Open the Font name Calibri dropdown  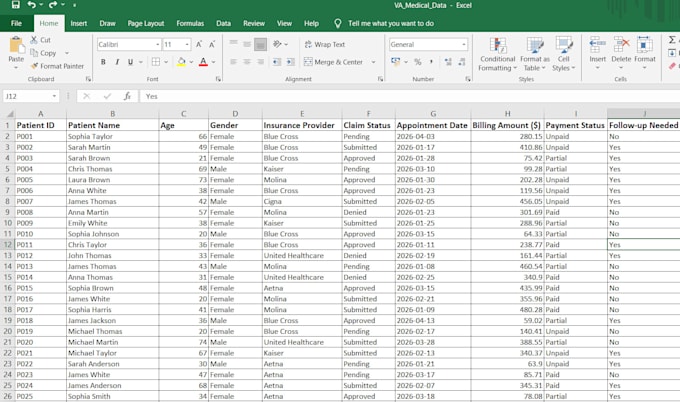click(157, 44)
